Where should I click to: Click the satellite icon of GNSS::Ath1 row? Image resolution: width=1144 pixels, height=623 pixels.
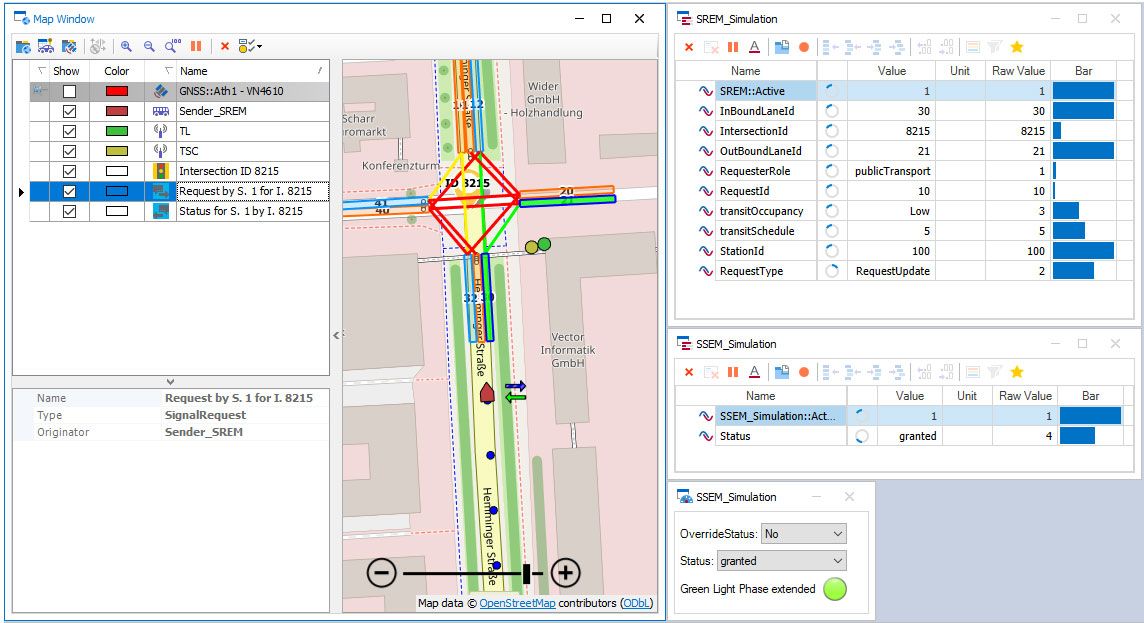[x=161, y=91]
